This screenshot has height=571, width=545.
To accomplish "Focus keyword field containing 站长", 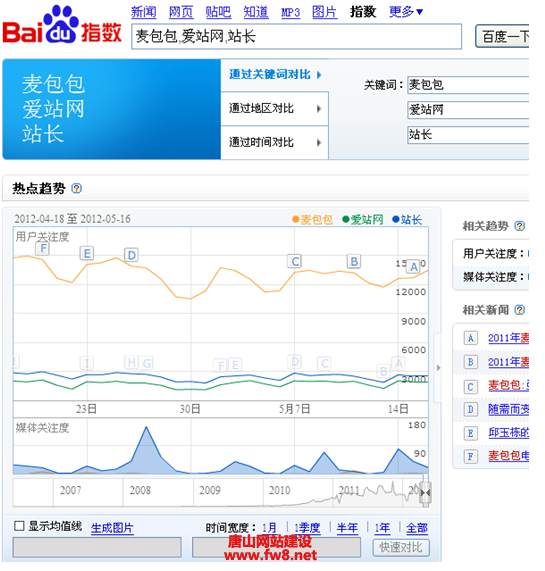I will (x=468, y=135).
